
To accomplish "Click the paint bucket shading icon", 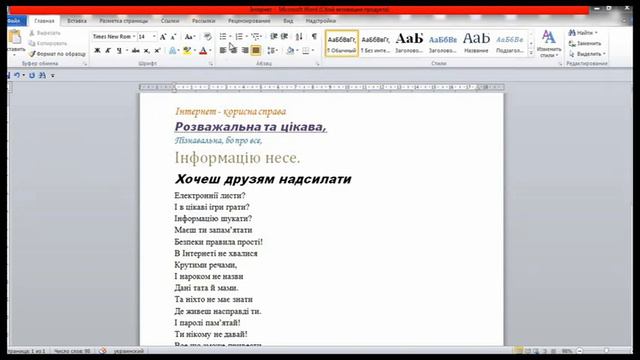I will (x=290, y=51).
